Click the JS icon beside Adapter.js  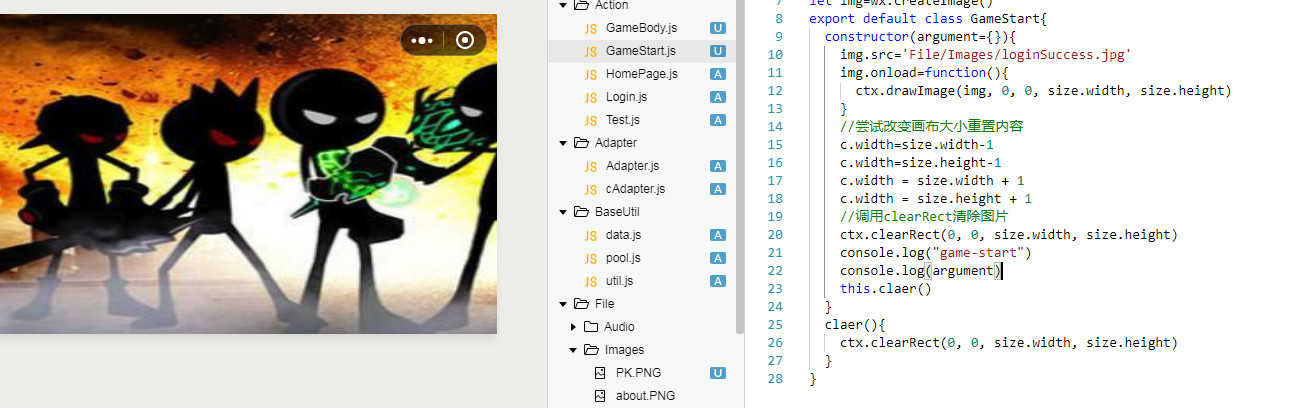point(591,166)
